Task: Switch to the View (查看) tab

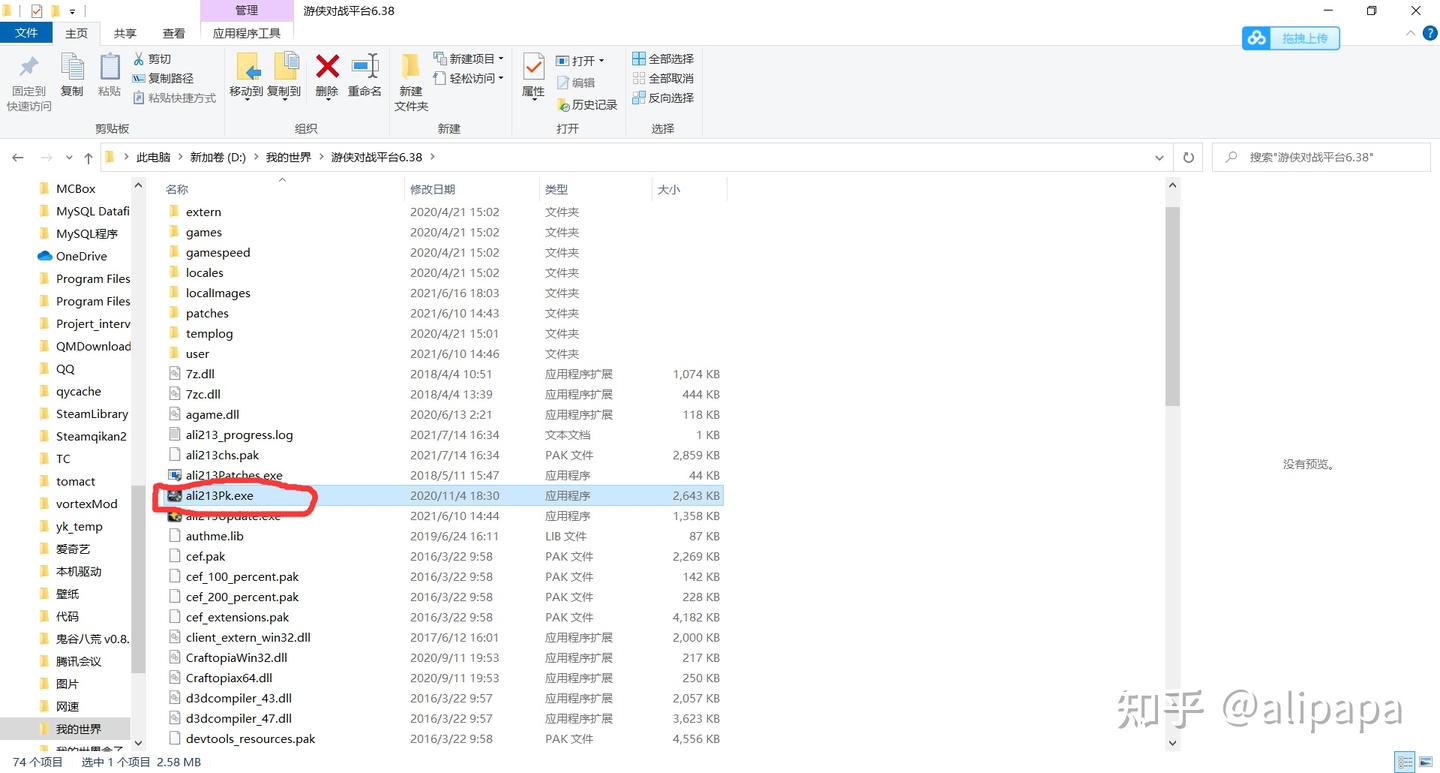Action: 174,33
